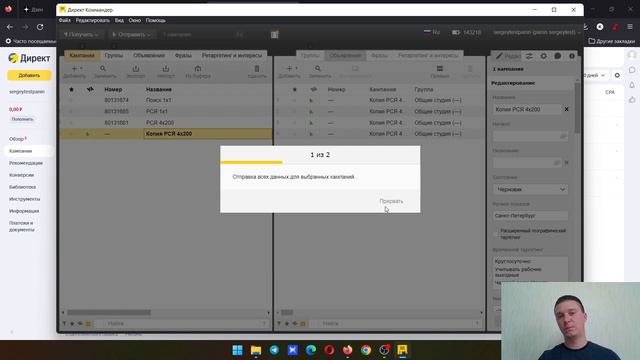Open the swap-arrows tab in the right panel
Screen dimensions: 640x360
[x=529, y=56]
